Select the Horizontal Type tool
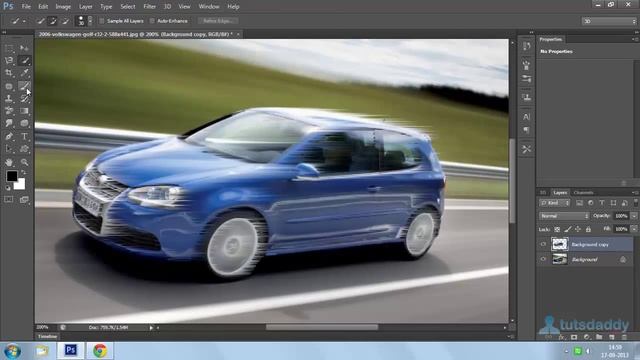The height and width of the screenshot is (360, 640). (x=24, y=136)
